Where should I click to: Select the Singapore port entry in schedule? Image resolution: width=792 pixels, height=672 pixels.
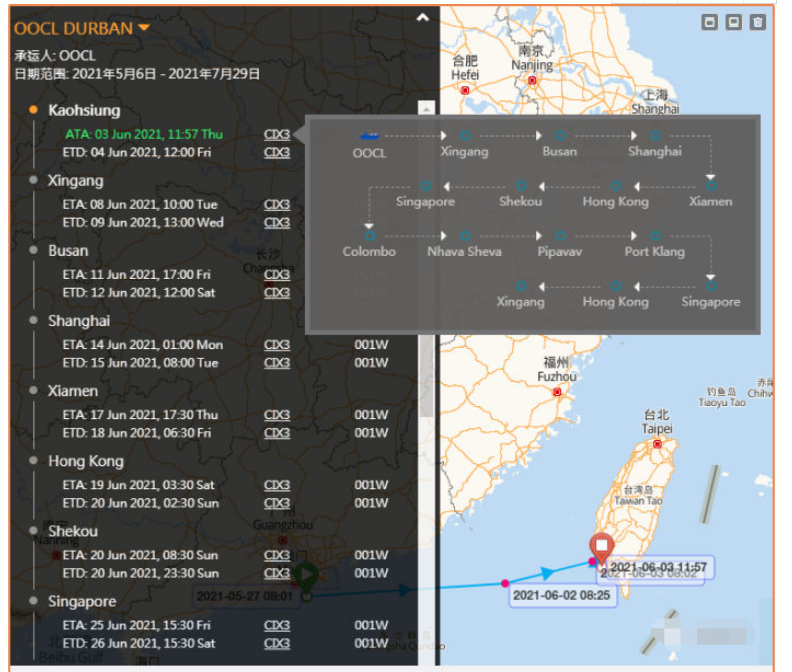(82, 602)
